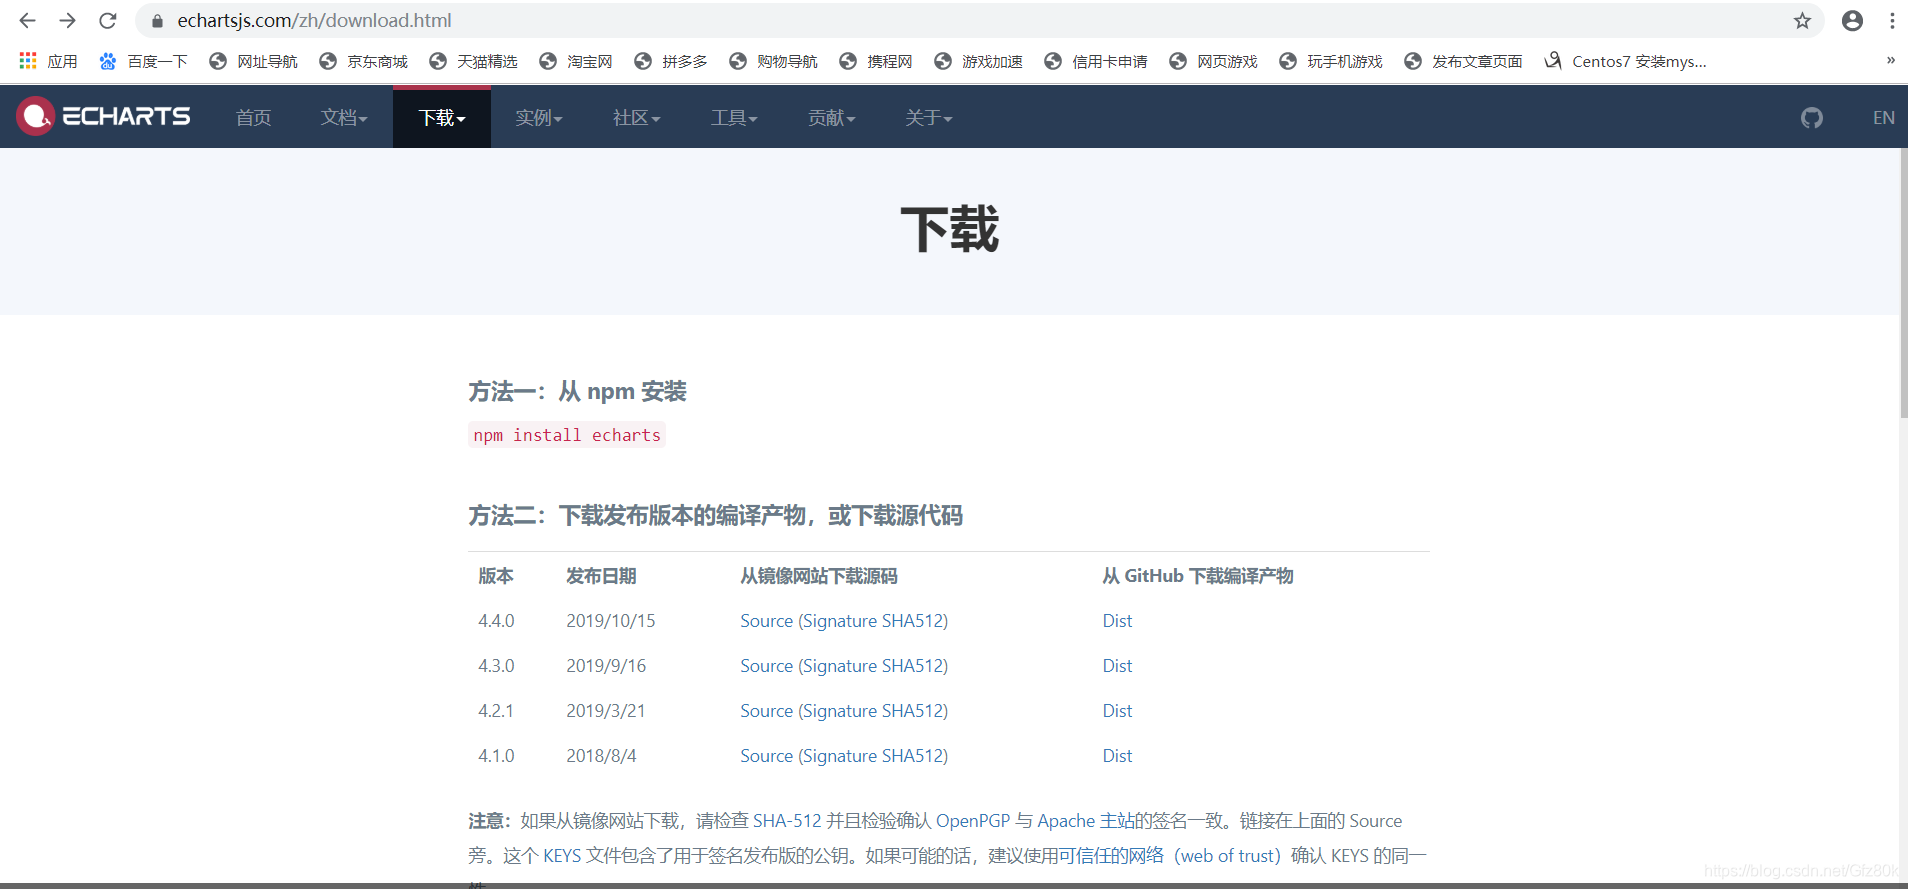Image resolution: width=1908 pixels, height=889 pixels.
Task: Click Signature link for version 4.1.0
Action: click(840, 756)
